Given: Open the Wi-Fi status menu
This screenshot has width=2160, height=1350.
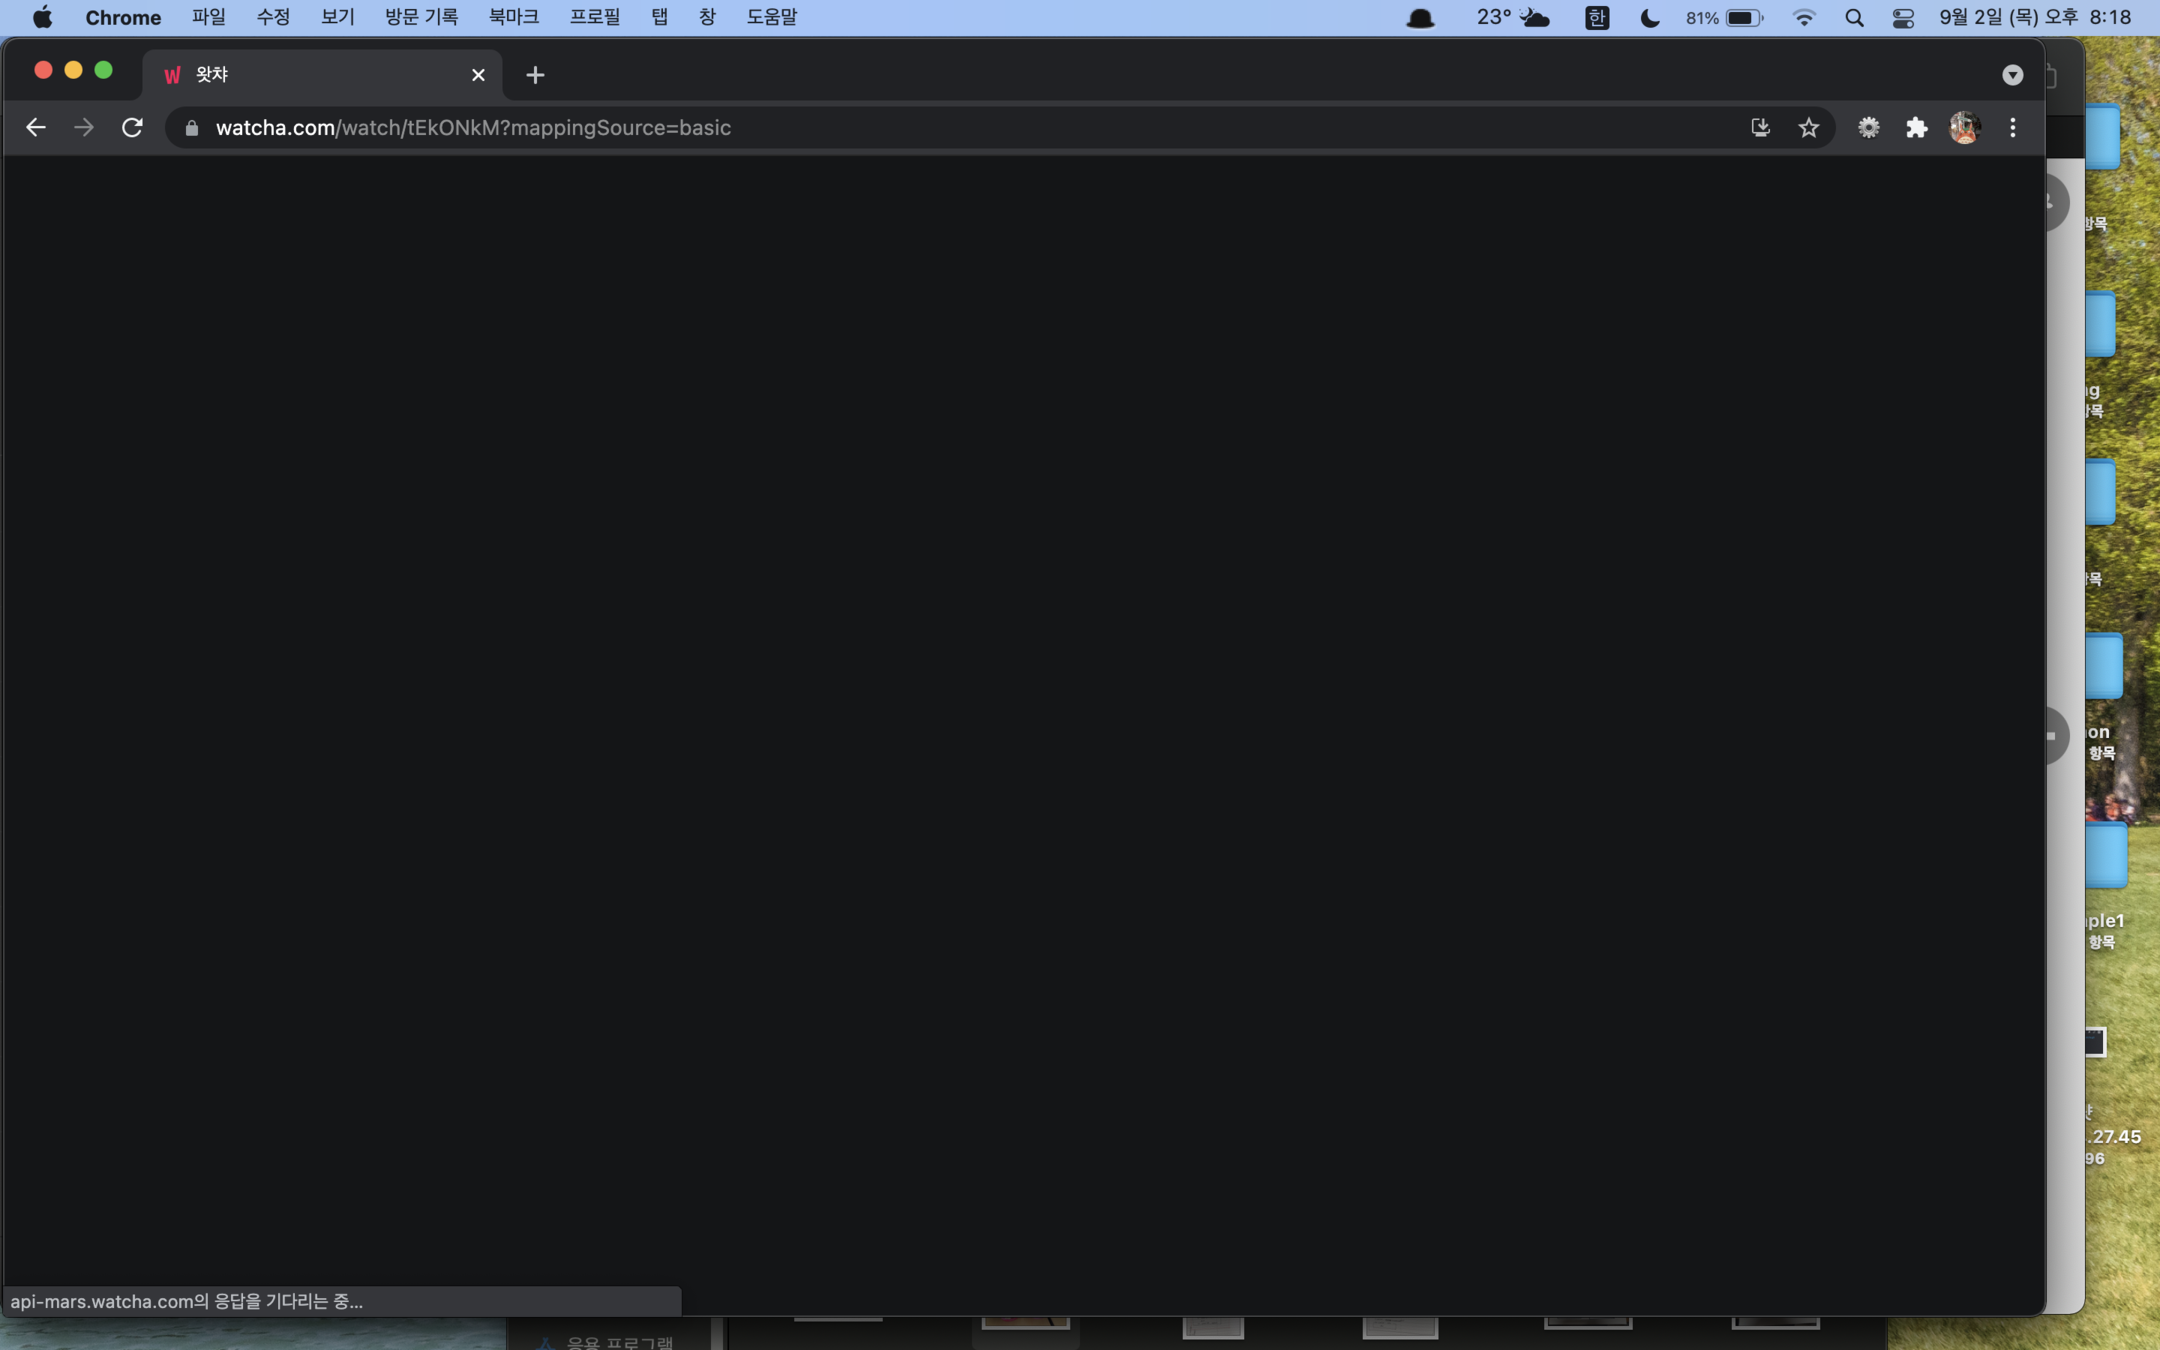Looking at the screenshot, I should (1804, 18).
